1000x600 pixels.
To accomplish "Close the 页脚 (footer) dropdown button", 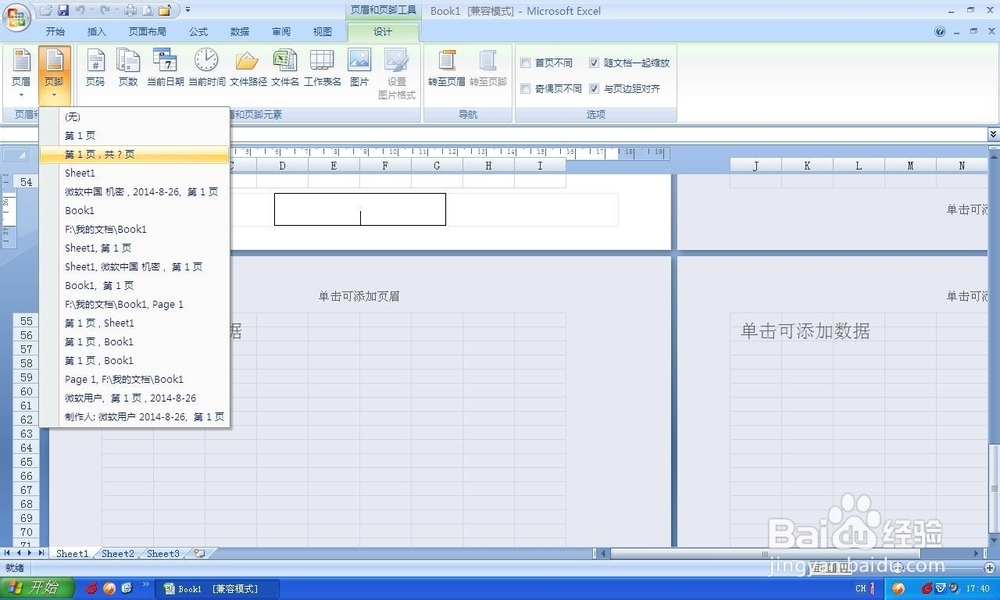I will (54, 73).
